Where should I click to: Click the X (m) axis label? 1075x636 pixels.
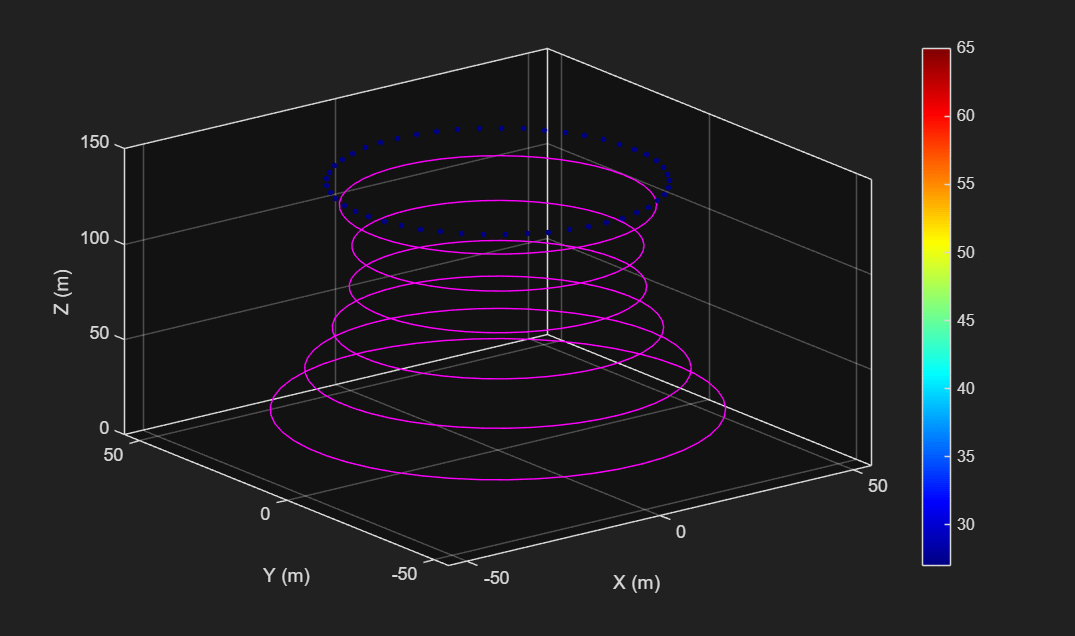click(636, 582)
